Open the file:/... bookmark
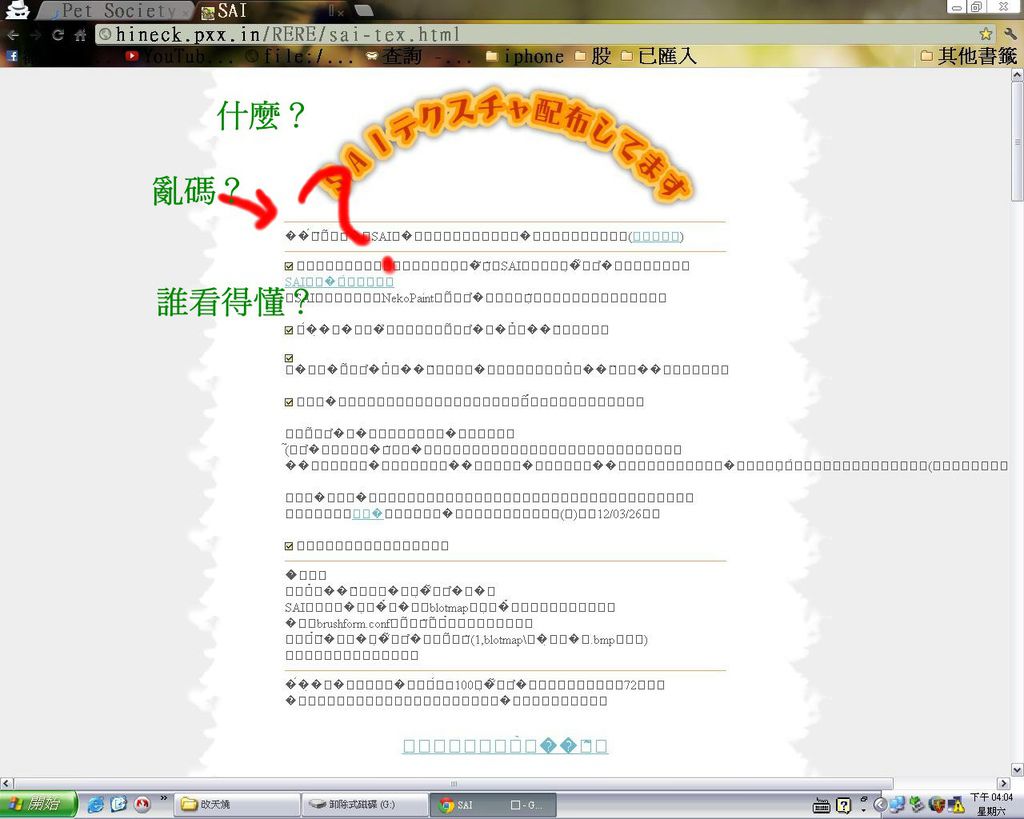Screen dimensions: 1024x819 (300, 56)
